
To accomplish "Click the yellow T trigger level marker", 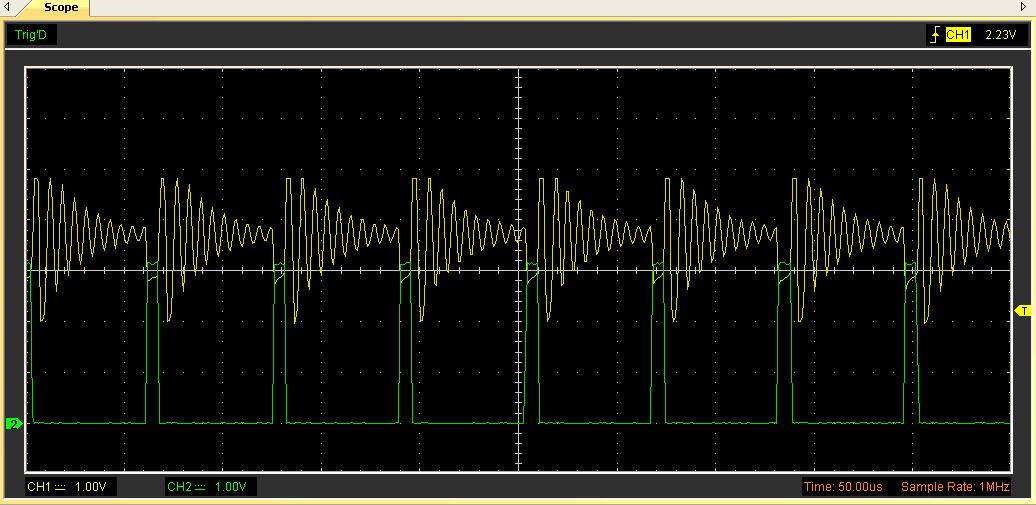I will tap(1023, 310).
